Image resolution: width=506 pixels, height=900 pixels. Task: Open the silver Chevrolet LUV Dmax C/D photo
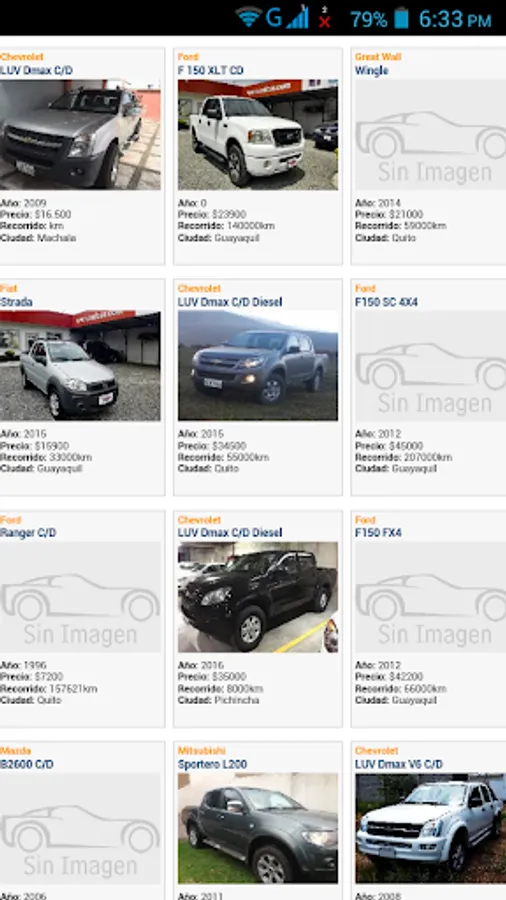pyautogui.click(x=80, y=135)
